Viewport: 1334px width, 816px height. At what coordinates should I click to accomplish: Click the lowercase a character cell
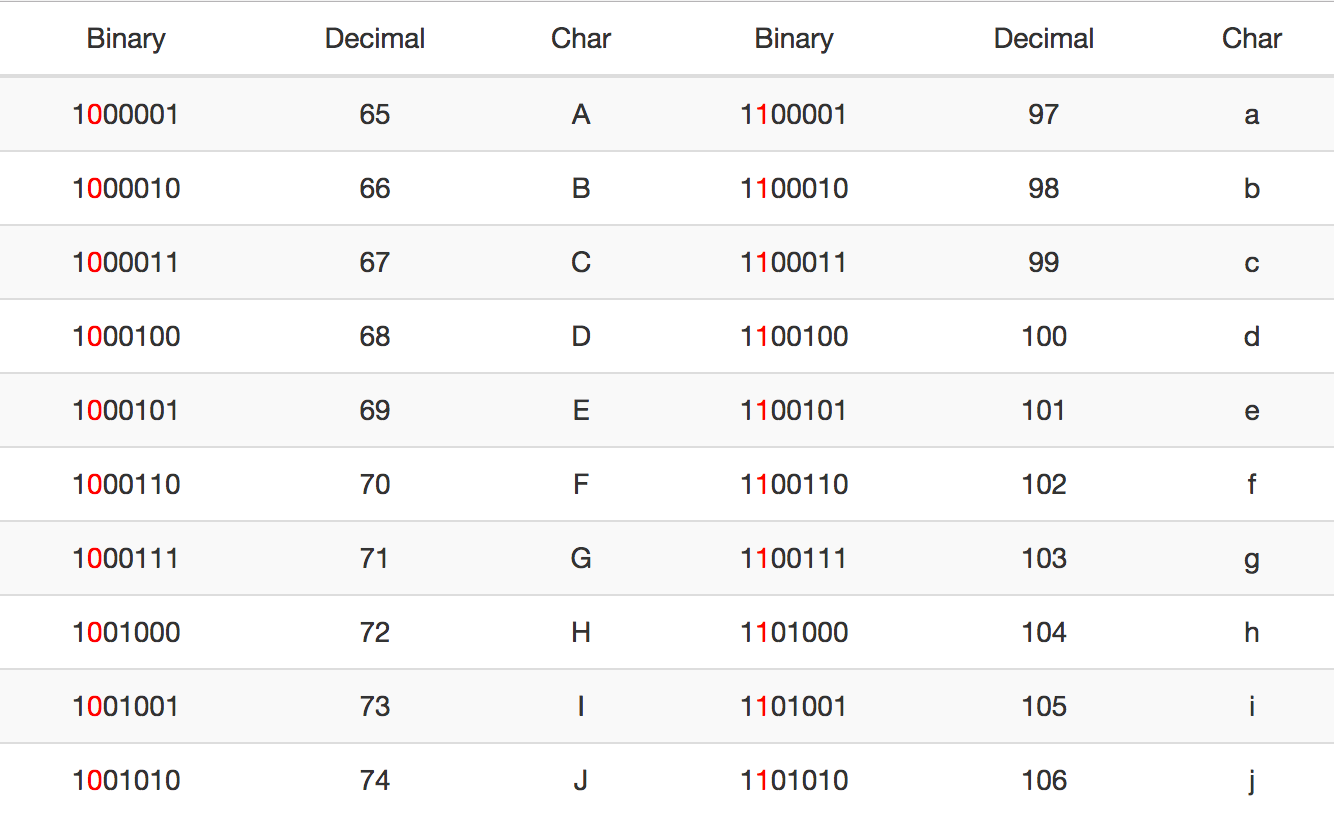coord(1252,115)
